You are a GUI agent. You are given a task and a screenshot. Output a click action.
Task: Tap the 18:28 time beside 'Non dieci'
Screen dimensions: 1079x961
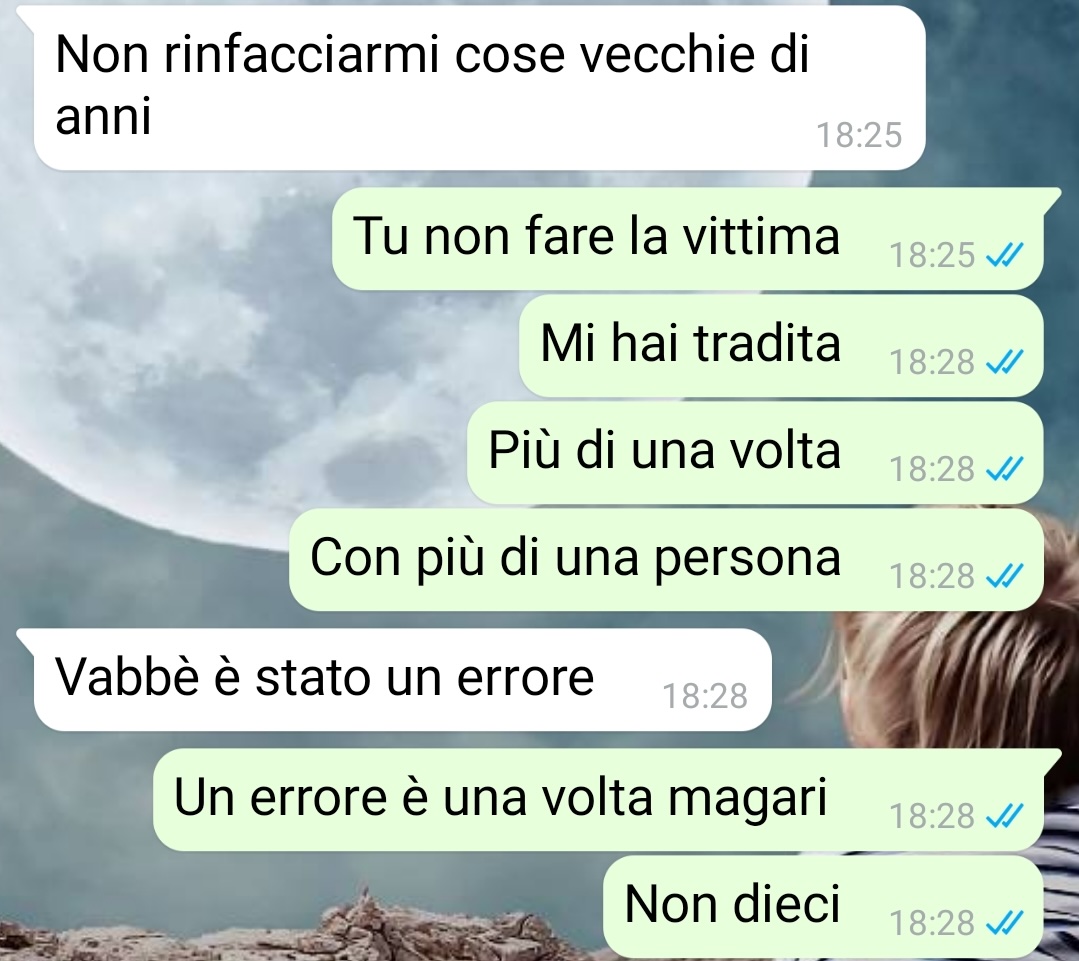tap(932, 922)
